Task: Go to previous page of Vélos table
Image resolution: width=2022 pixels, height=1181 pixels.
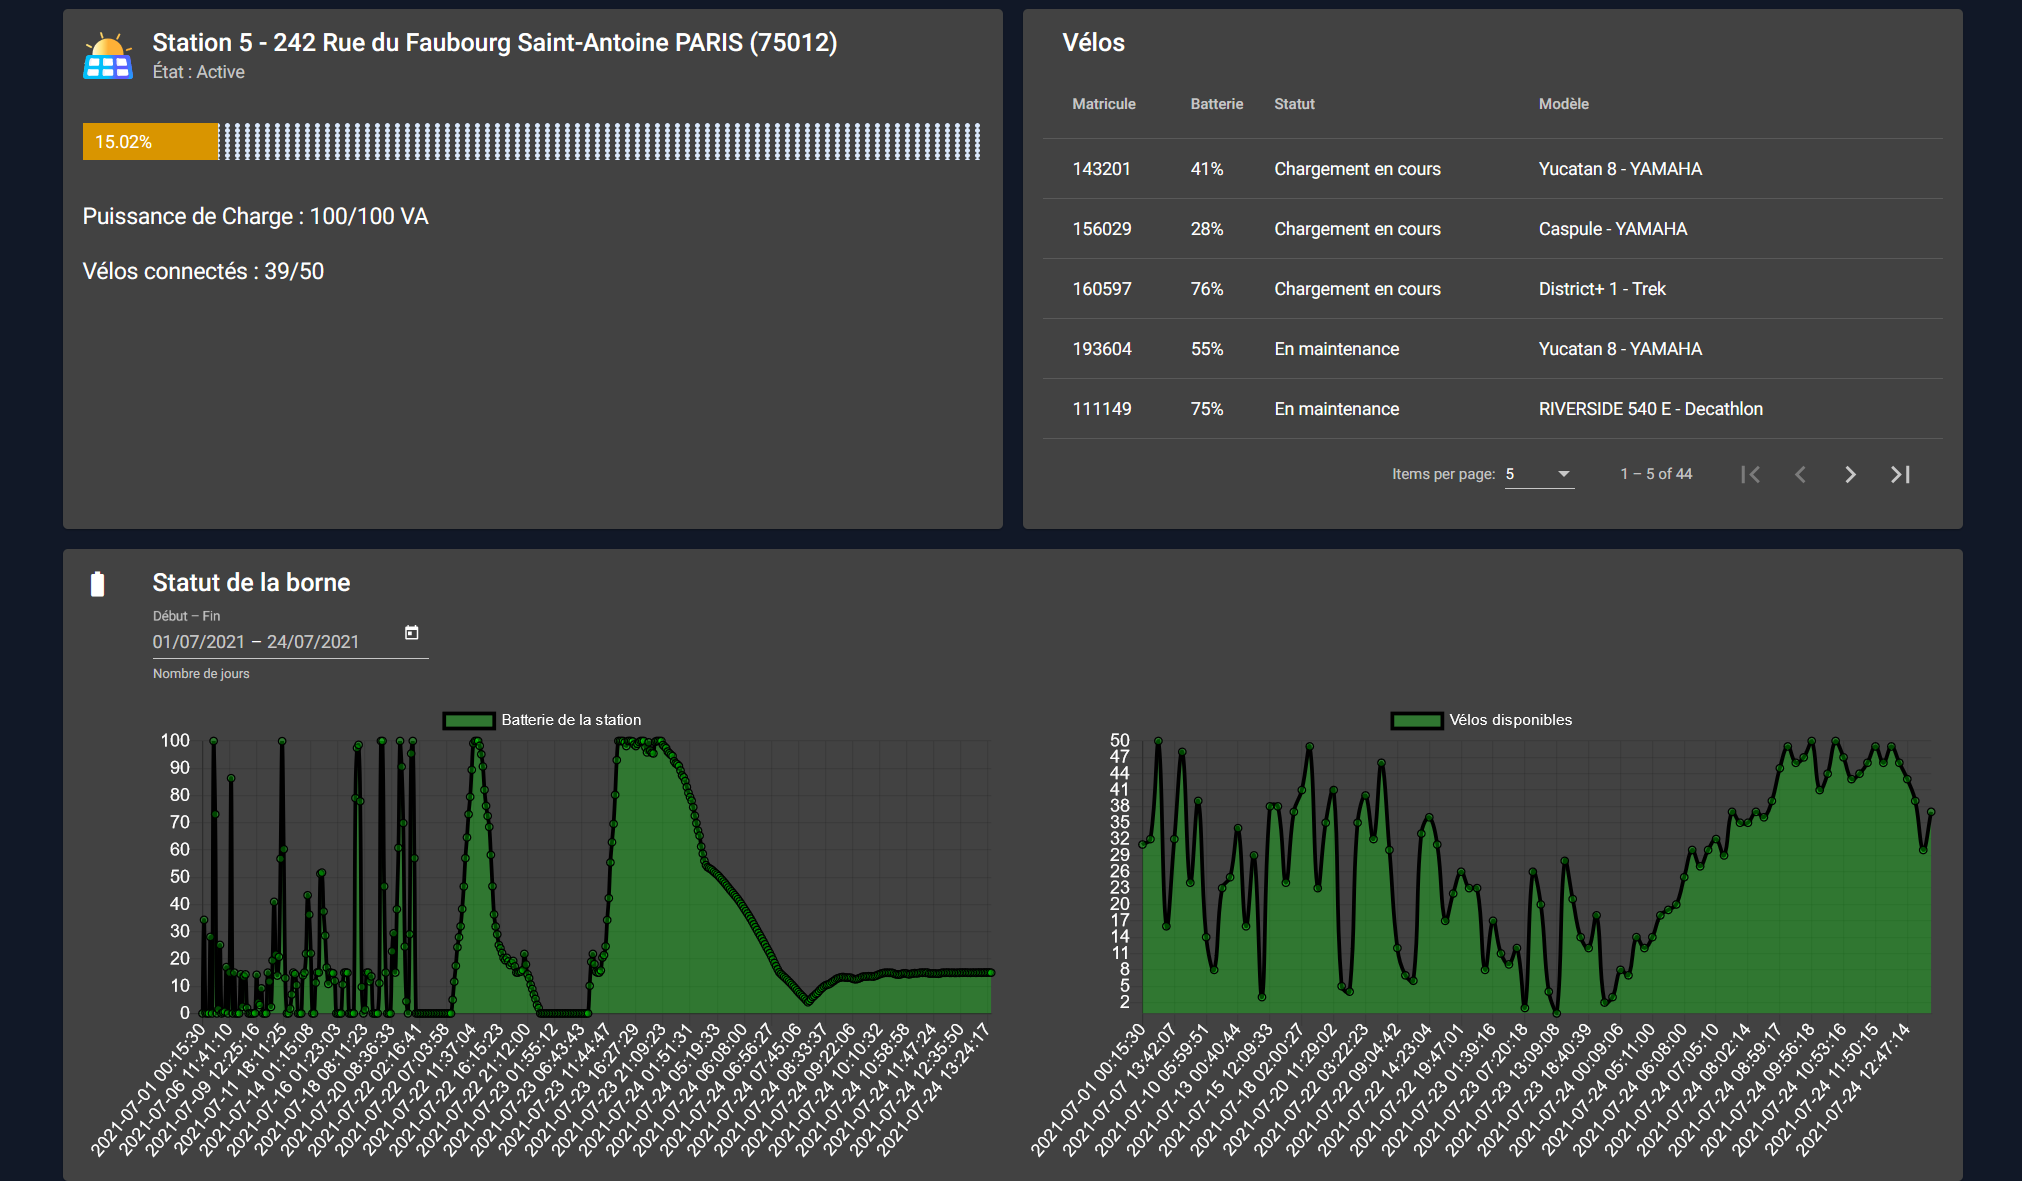Action: pyautogui.click(x=1800, y=475)
